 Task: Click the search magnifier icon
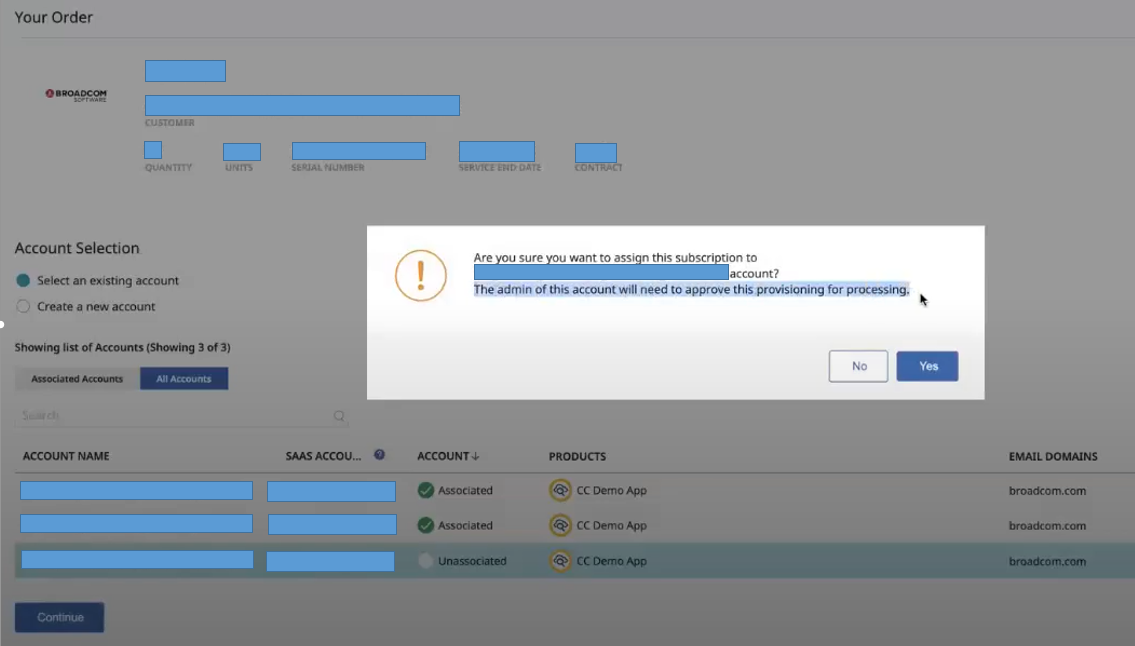[x=339, y=416]
